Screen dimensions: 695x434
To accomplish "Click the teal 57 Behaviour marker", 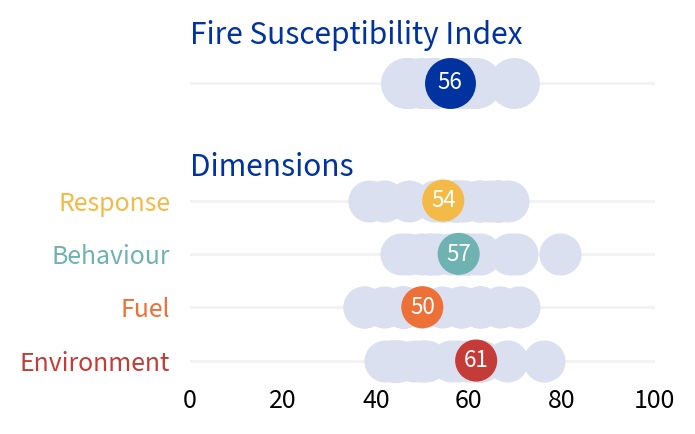I will point(458,253).
